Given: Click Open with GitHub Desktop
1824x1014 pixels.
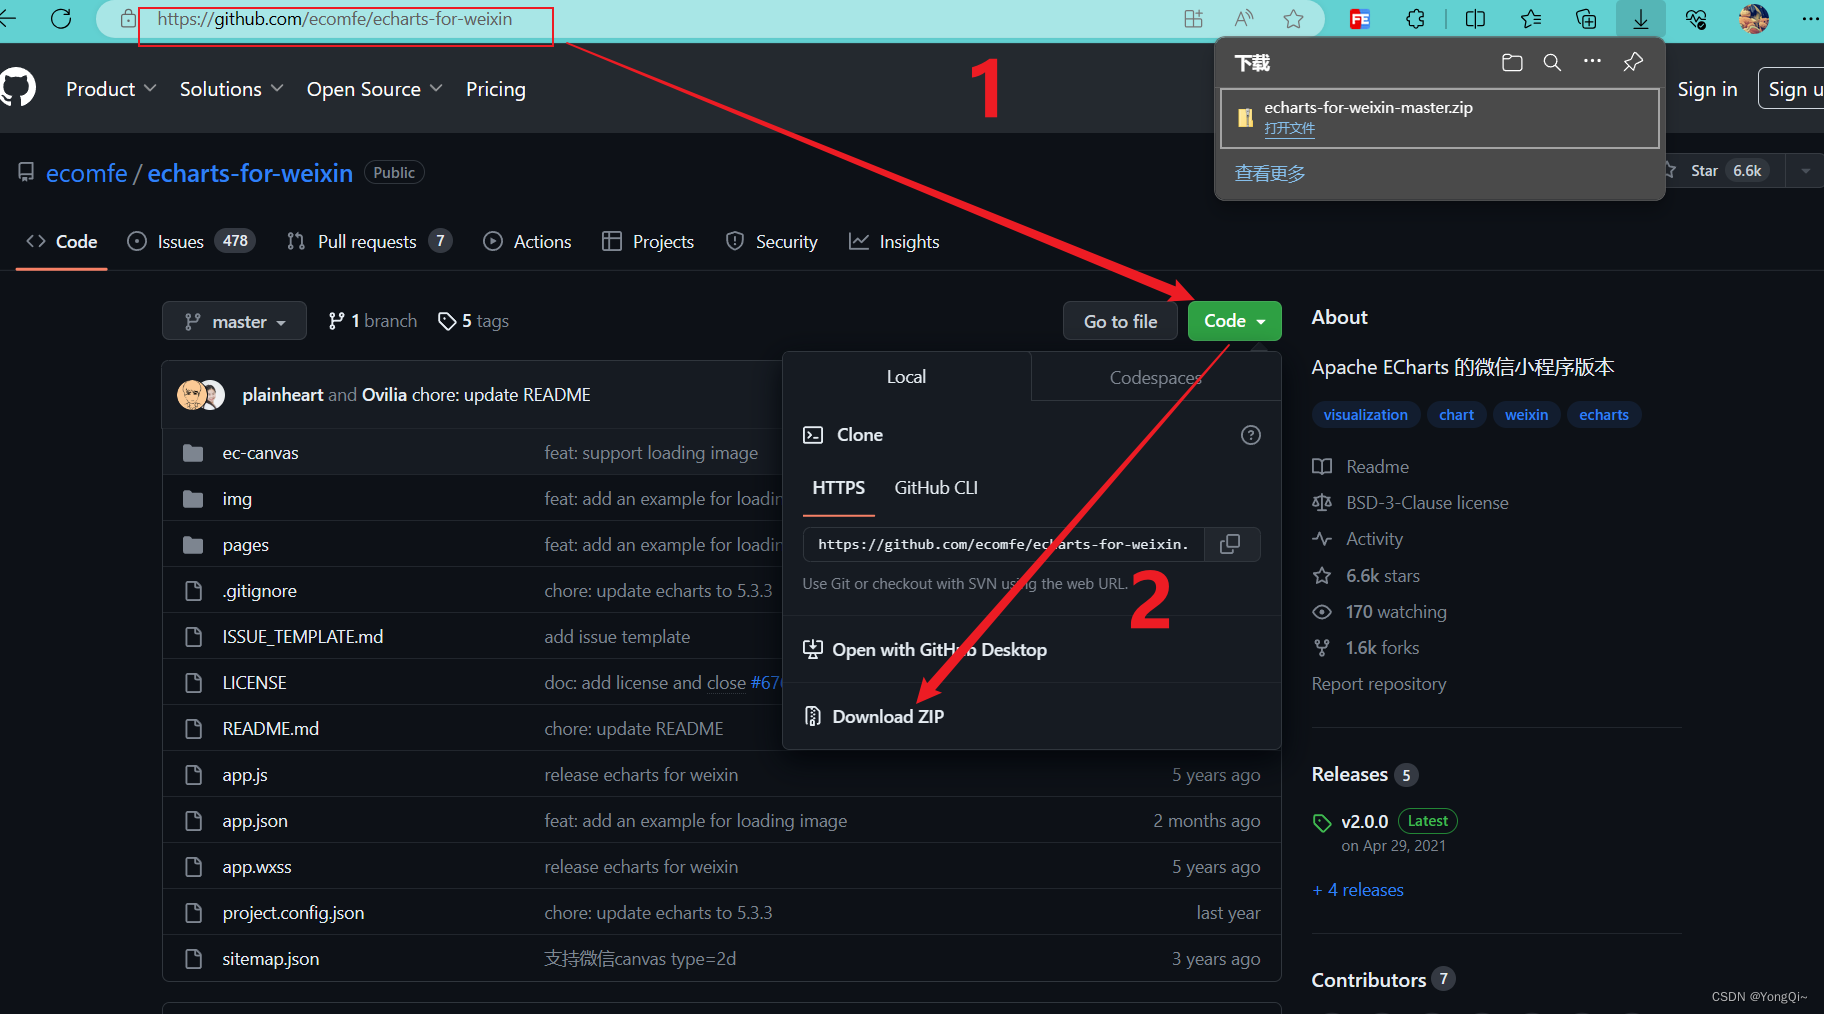Looking at the screenshot, I should pos(925,650).
